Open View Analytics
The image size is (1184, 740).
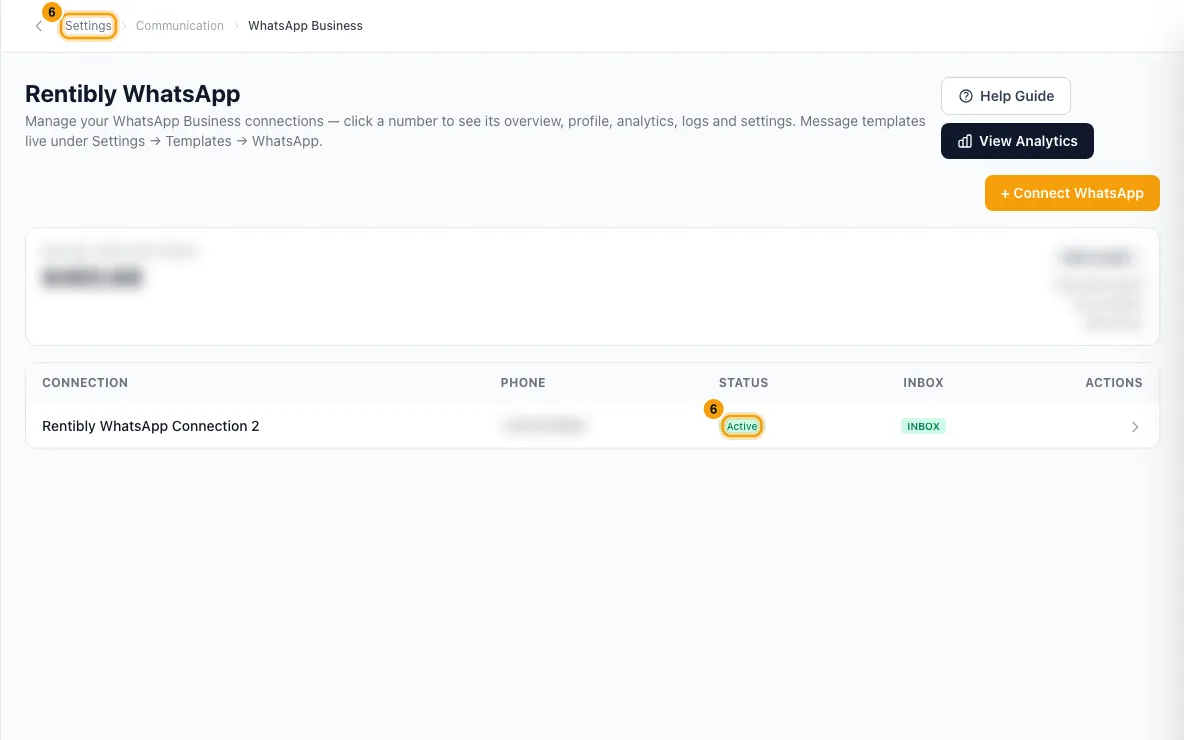[x=1017, y=141]
